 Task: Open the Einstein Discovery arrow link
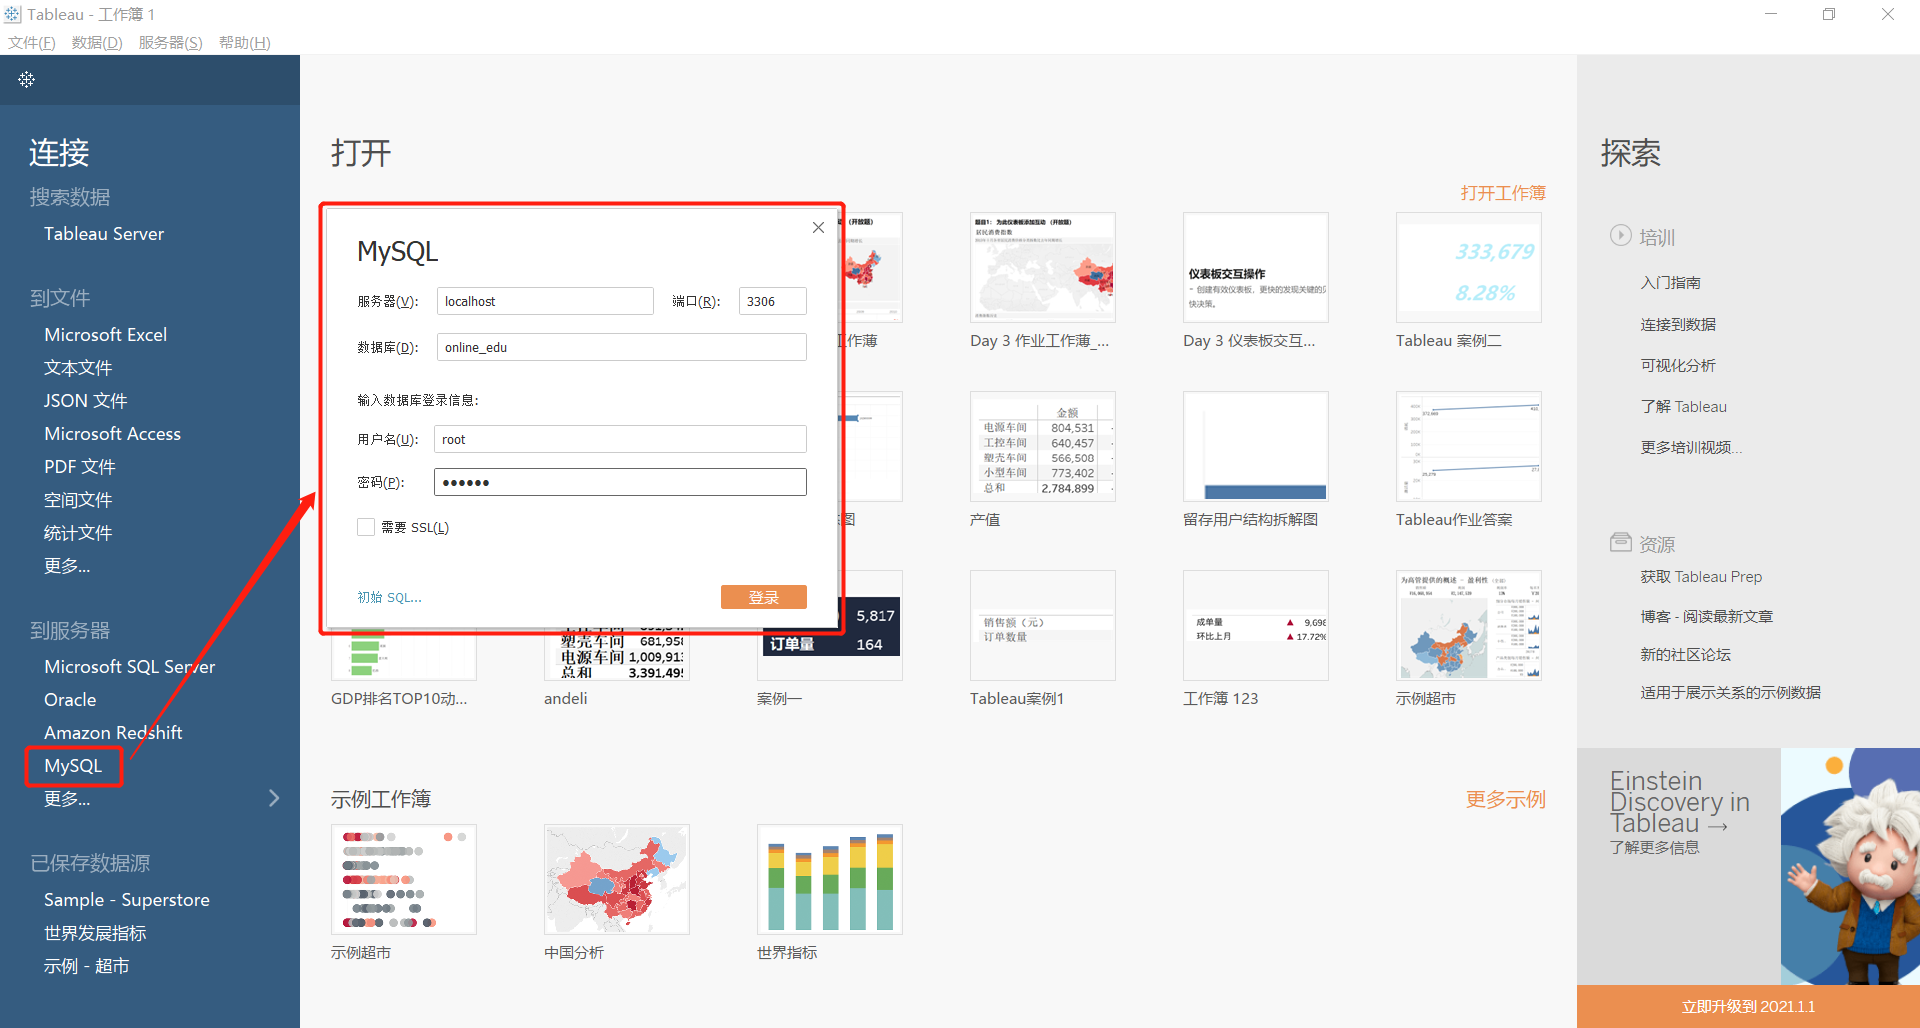1717,826
